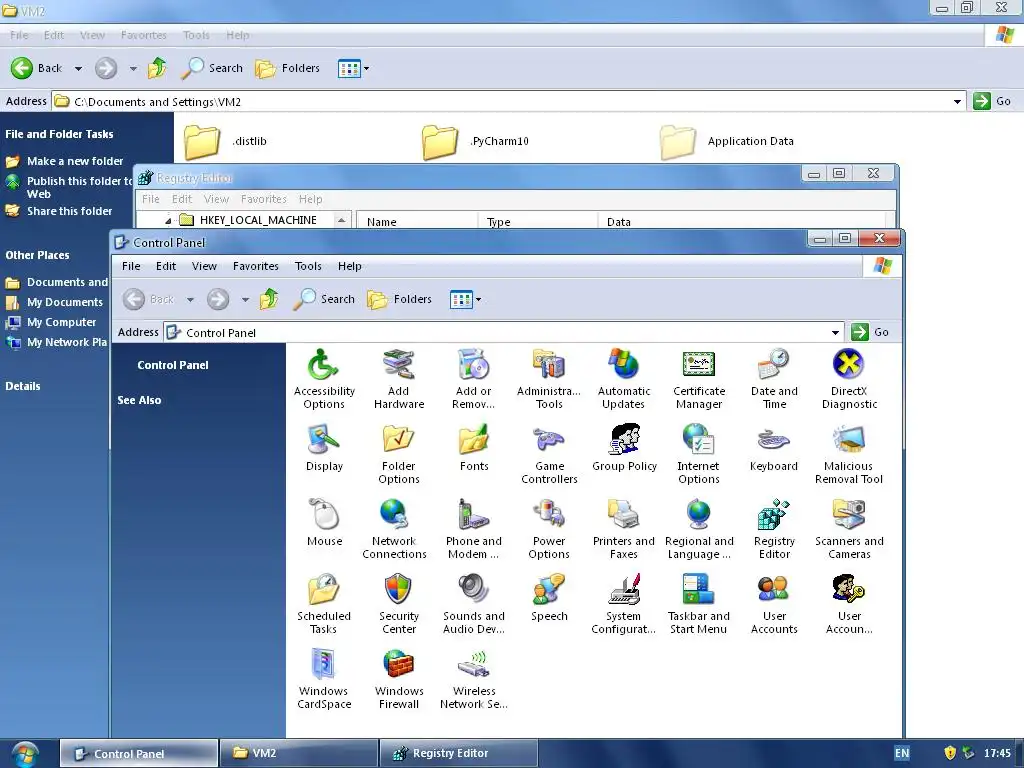Click Go button in VM2 window

point(992,101)
